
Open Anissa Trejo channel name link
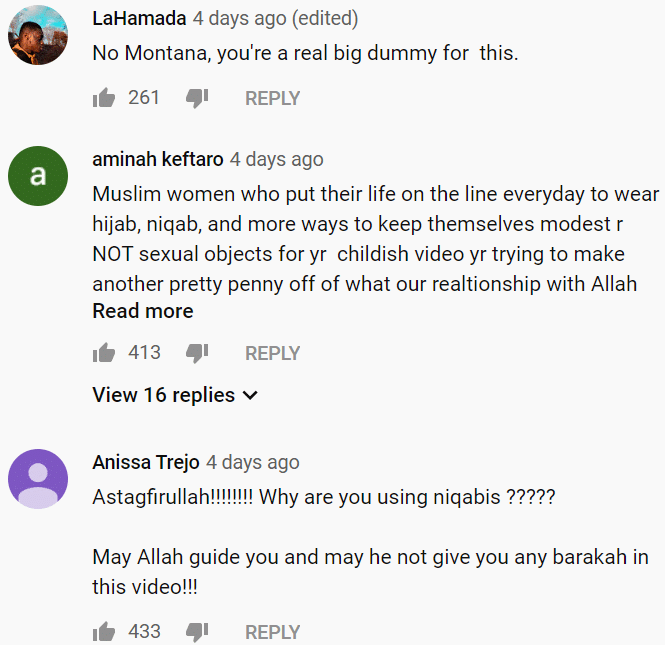tap(146, 462)
